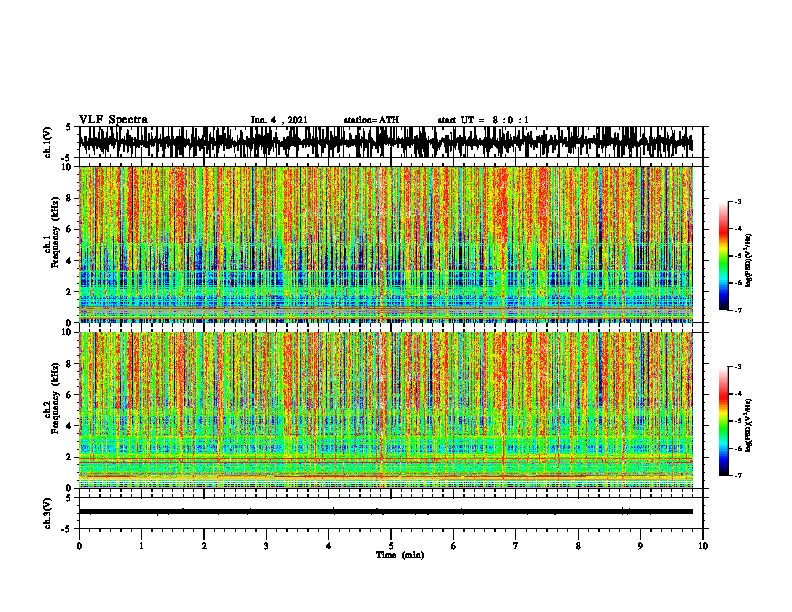Click time axis tick label "5"
Viewport: 792px width, 612px height.
[x=391, y=546]
